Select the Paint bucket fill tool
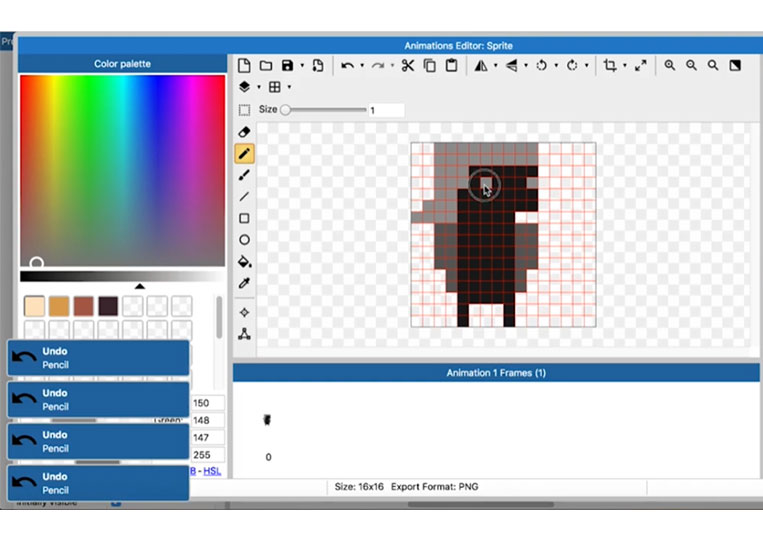Screen dimensions: 763x541 (x=244, y=262)
